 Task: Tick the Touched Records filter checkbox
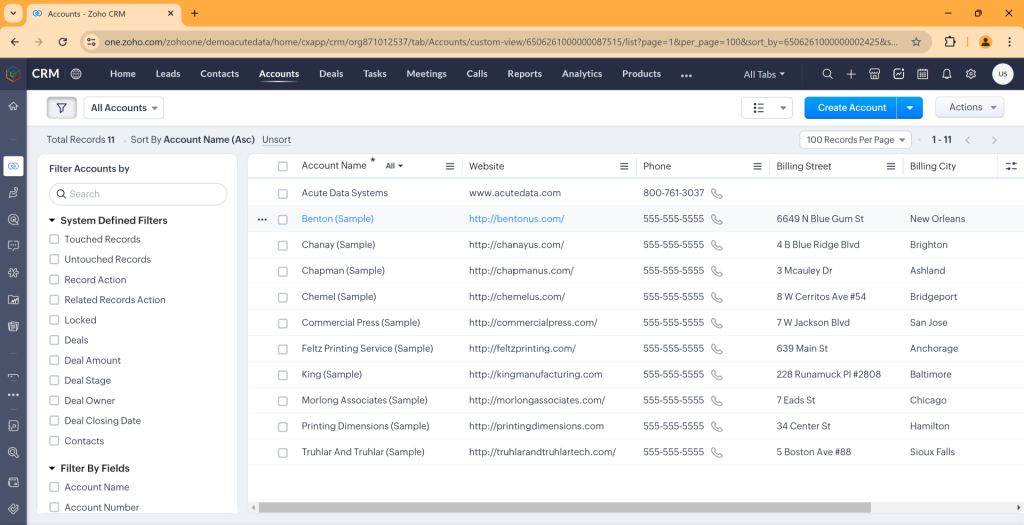[x=54, y=240]
